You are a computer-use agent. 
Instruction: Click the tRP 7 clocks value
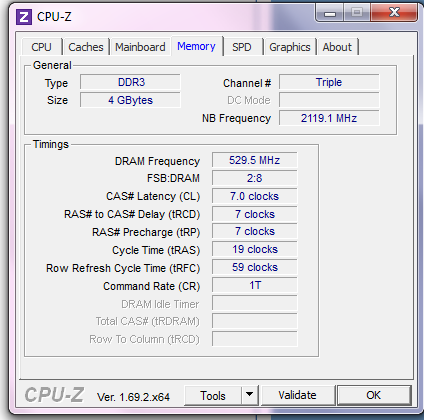(x=254, y=231)
